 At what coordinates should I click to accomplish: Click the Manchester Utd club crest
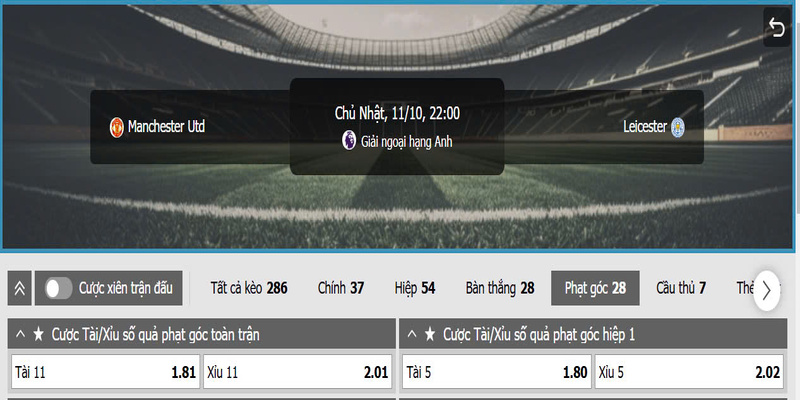117,127
